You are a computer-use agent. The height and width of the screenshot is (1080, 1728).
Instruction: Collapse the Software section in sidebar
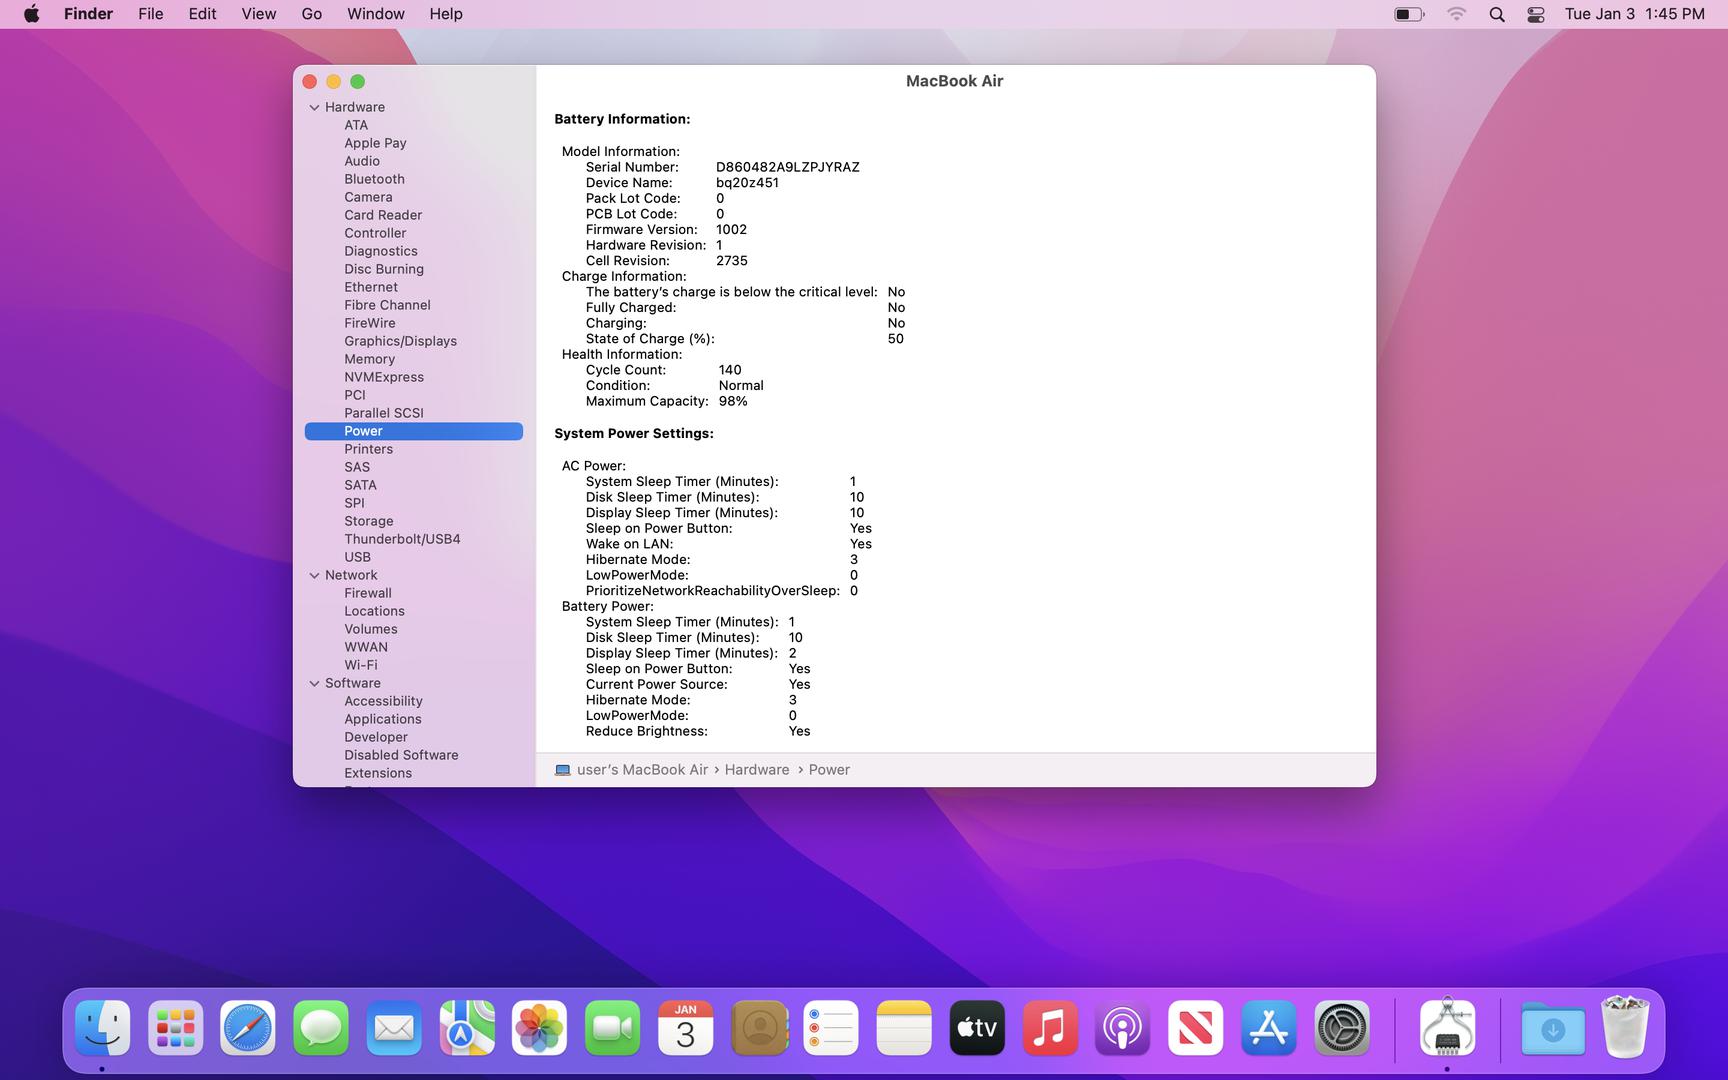click(x=314, y=683)
